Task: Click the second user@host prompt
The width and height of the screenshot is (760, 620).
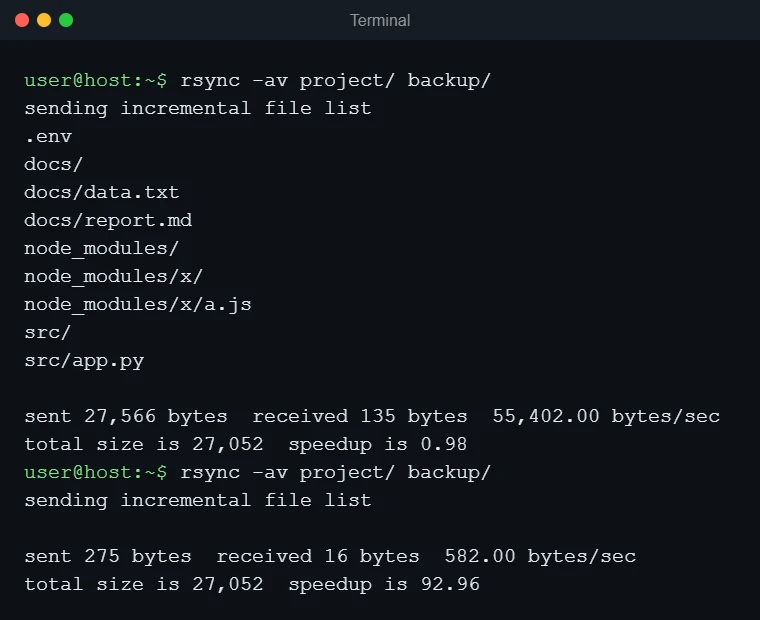Action: coord(96,472)
